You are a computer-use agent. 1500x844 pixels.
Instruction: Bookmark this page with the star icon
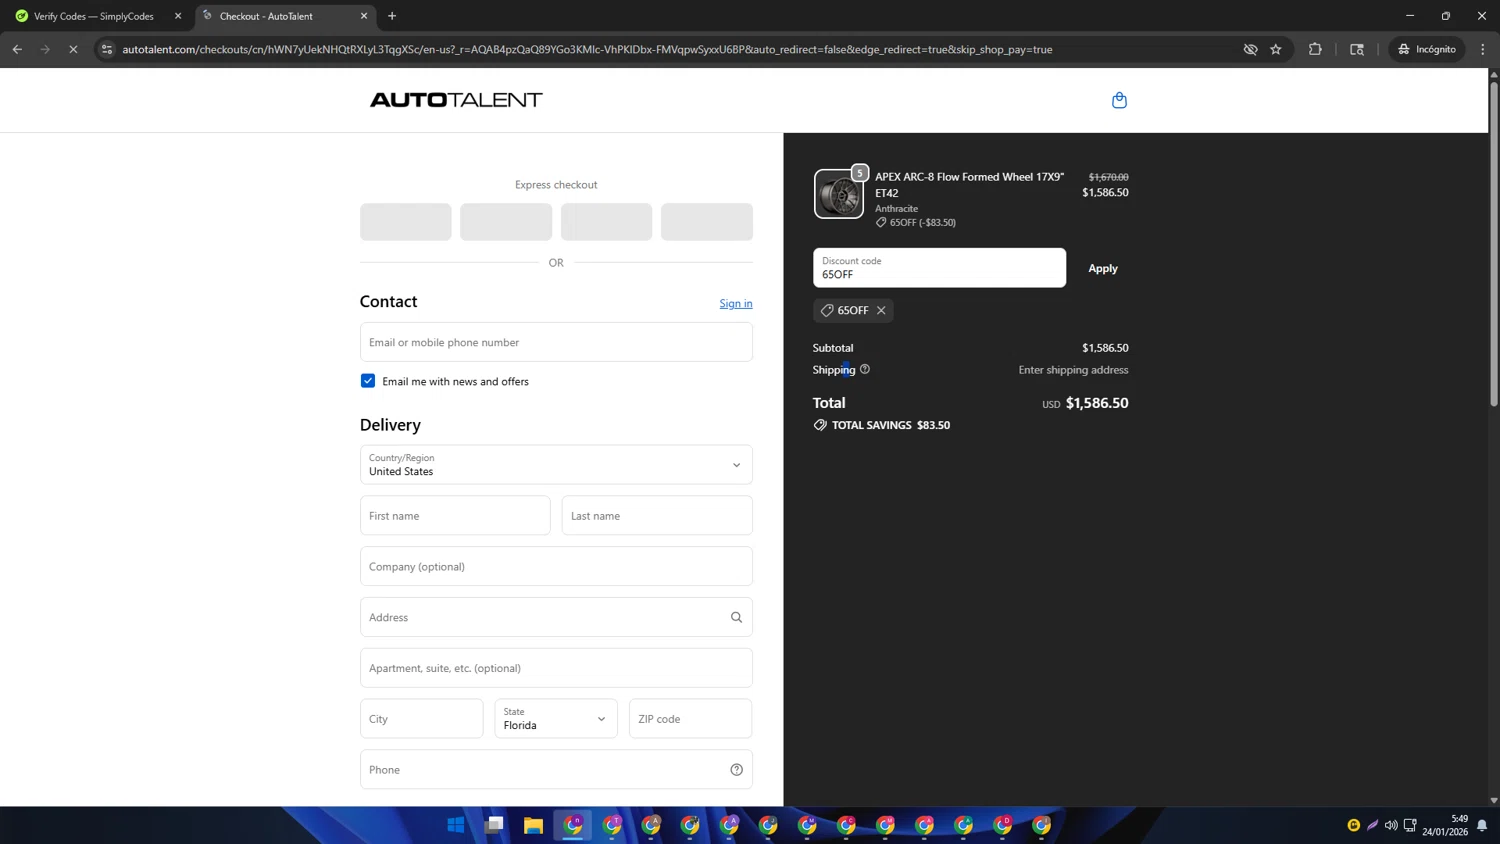[x=1276, y=49]
